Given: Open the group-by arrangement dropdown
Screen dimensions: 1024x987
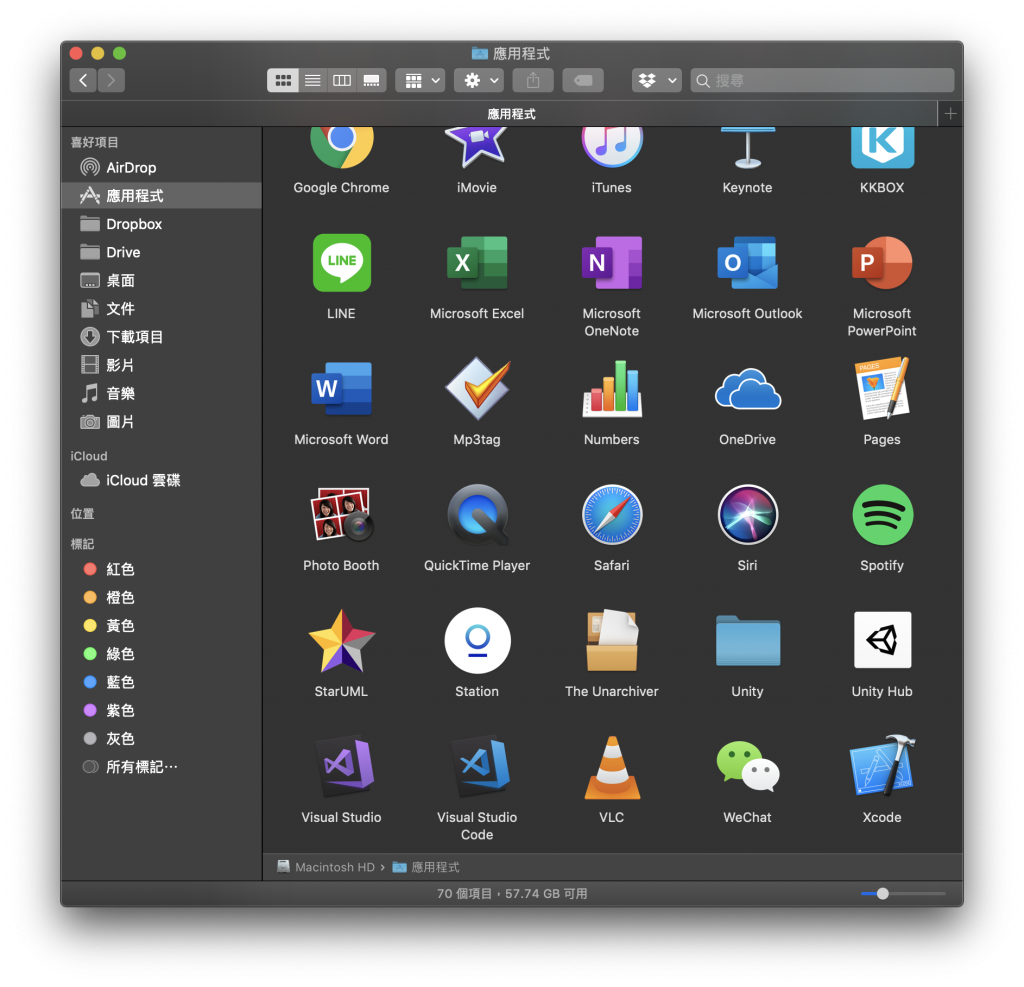Looking at the screenshot, I should 421,80.
